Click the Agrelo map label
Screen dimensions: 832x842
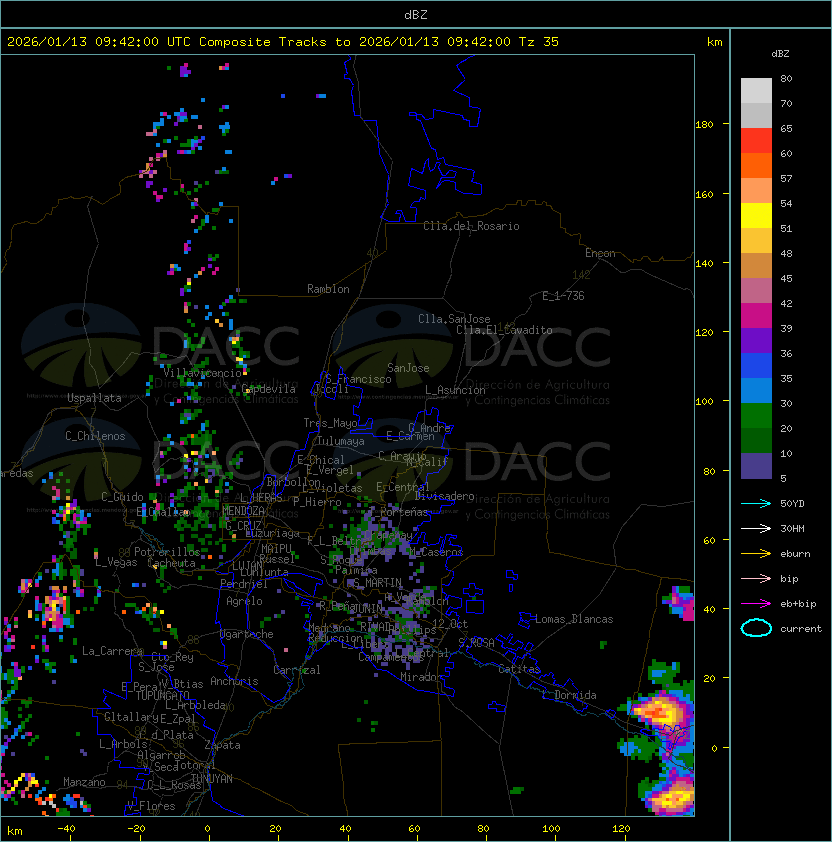(244, 601)
